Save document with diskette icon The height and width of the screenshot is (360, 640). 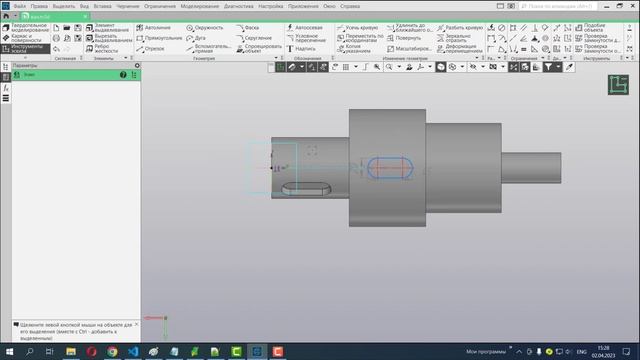click(x=78, y=28)
